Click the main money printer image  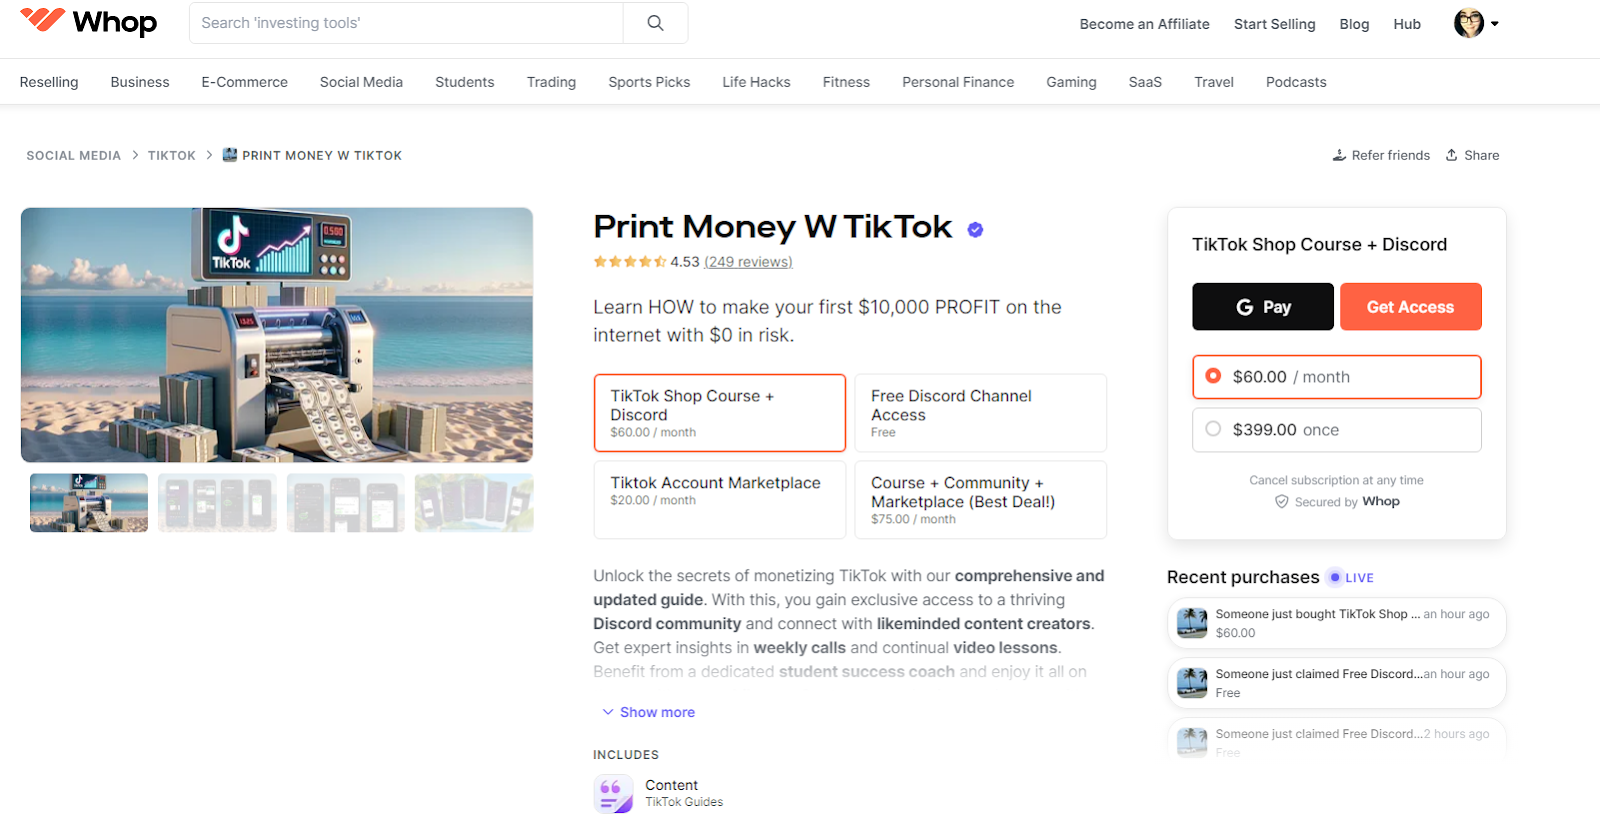[277, 334]
